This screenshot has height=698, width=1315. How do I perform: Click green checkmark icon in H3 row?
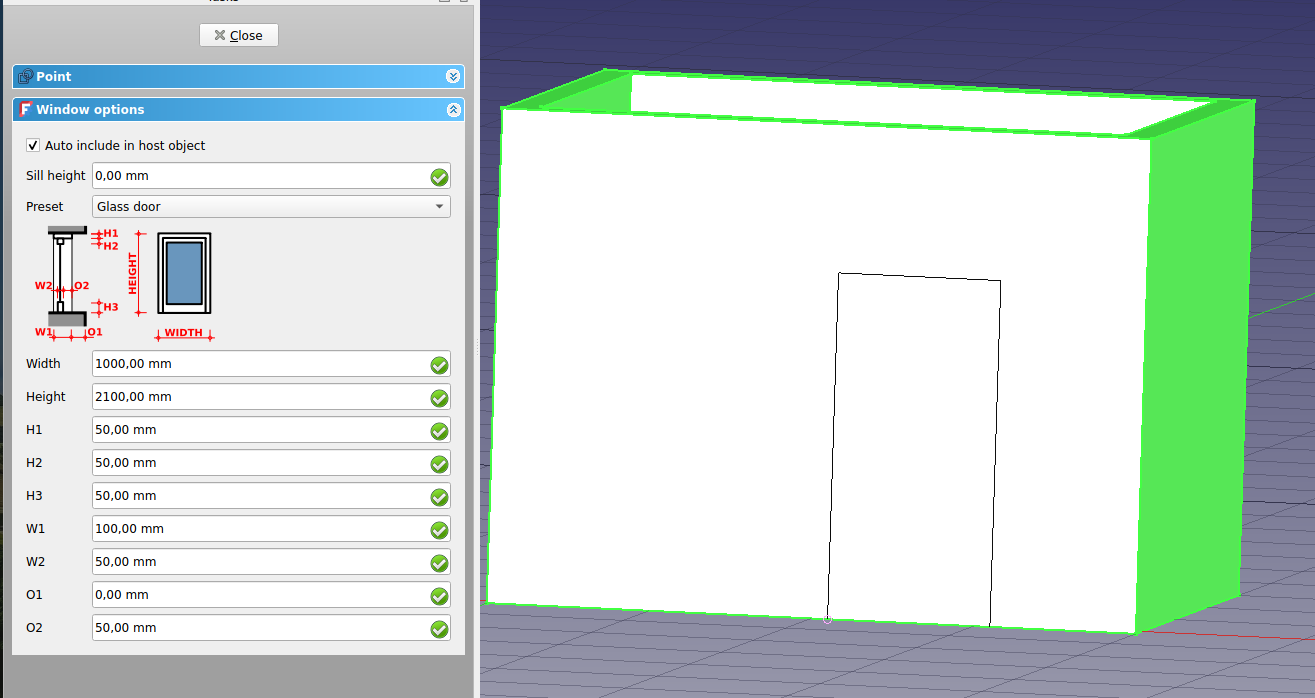tap(439, 497)
